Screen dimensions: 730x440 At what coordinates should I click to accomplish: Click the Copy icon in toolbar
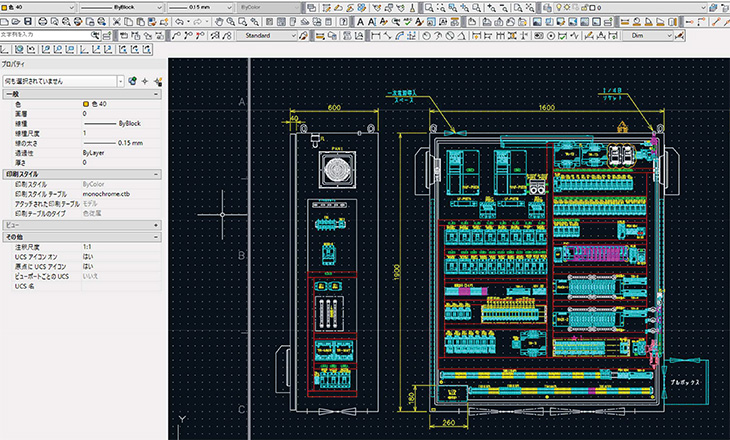click(128, 21)
